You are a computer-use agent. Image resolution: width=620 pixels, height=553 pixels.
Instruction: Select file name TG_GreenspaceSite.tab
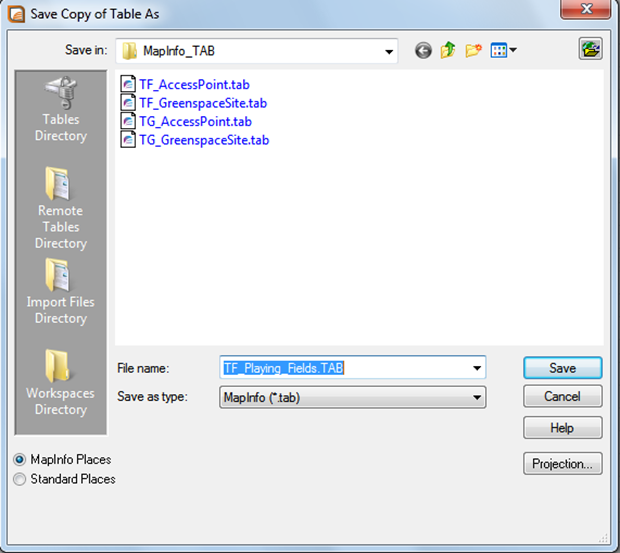tap(204, 140)
